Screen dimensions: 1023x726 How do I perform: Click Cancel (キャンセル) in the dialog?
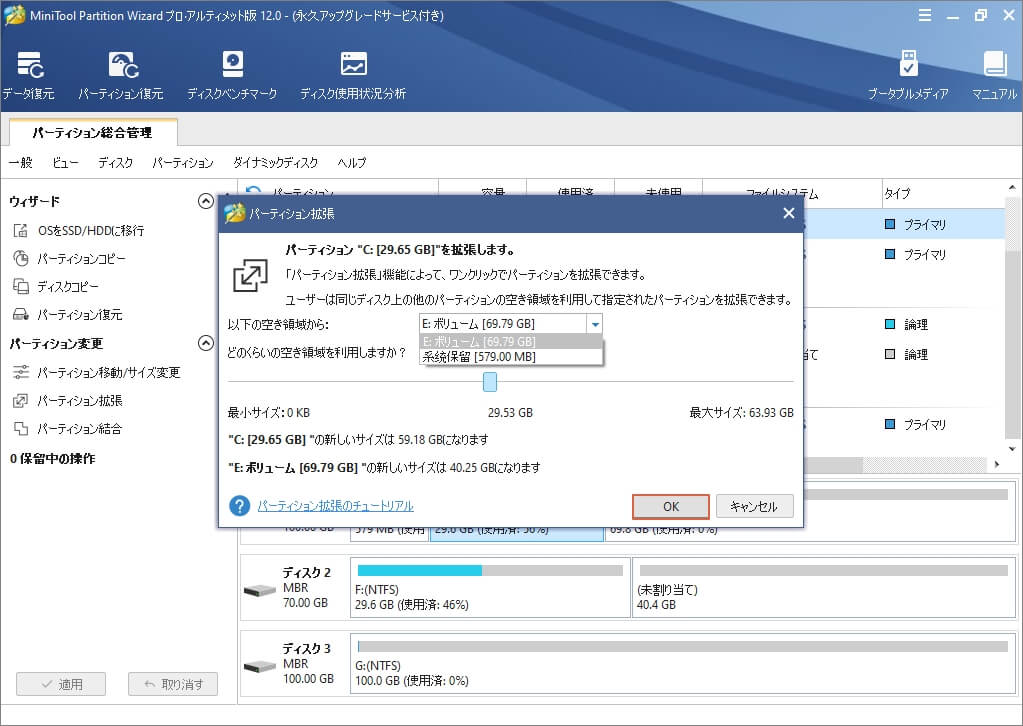click(755, 506)
